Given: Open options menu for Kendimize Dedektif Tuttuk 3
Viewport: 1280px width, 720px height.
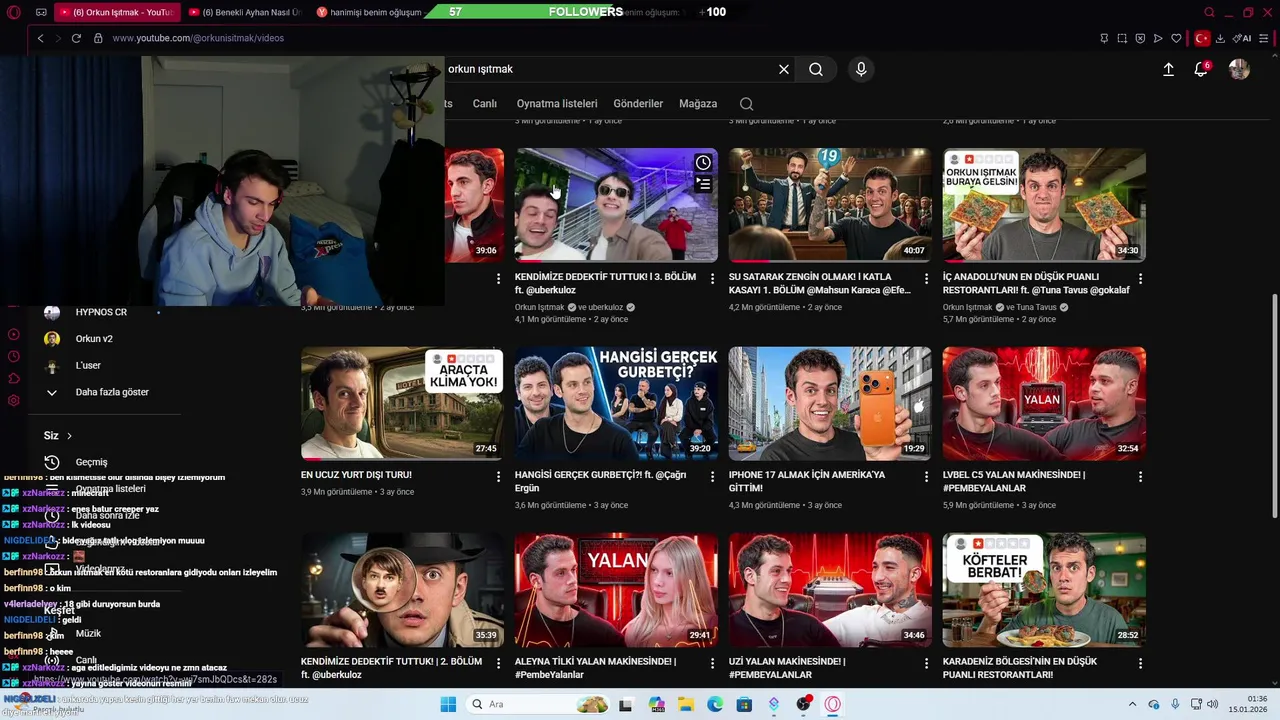Looking at the screenshot, I should (712, 279).
